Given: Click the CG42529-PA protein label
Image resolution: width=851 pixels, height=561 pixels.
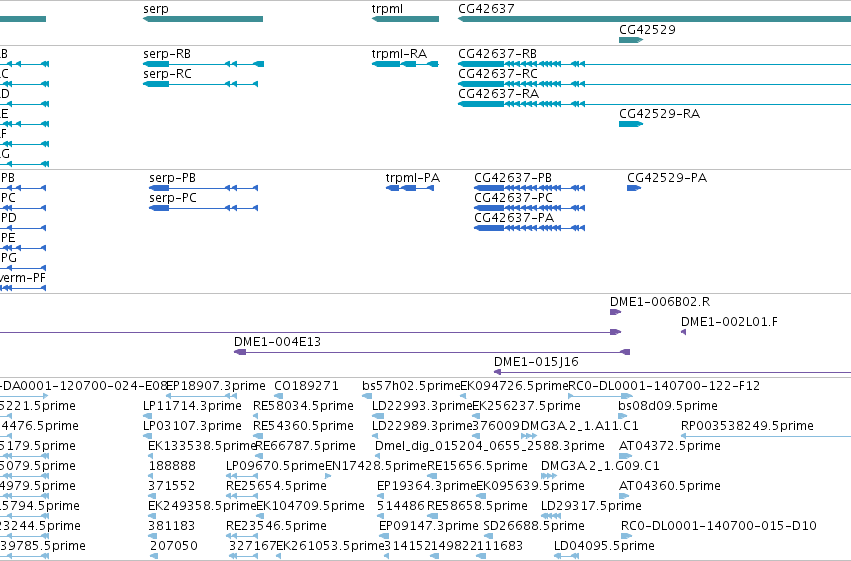Looking at the screenshot, I should coord(667,178).
